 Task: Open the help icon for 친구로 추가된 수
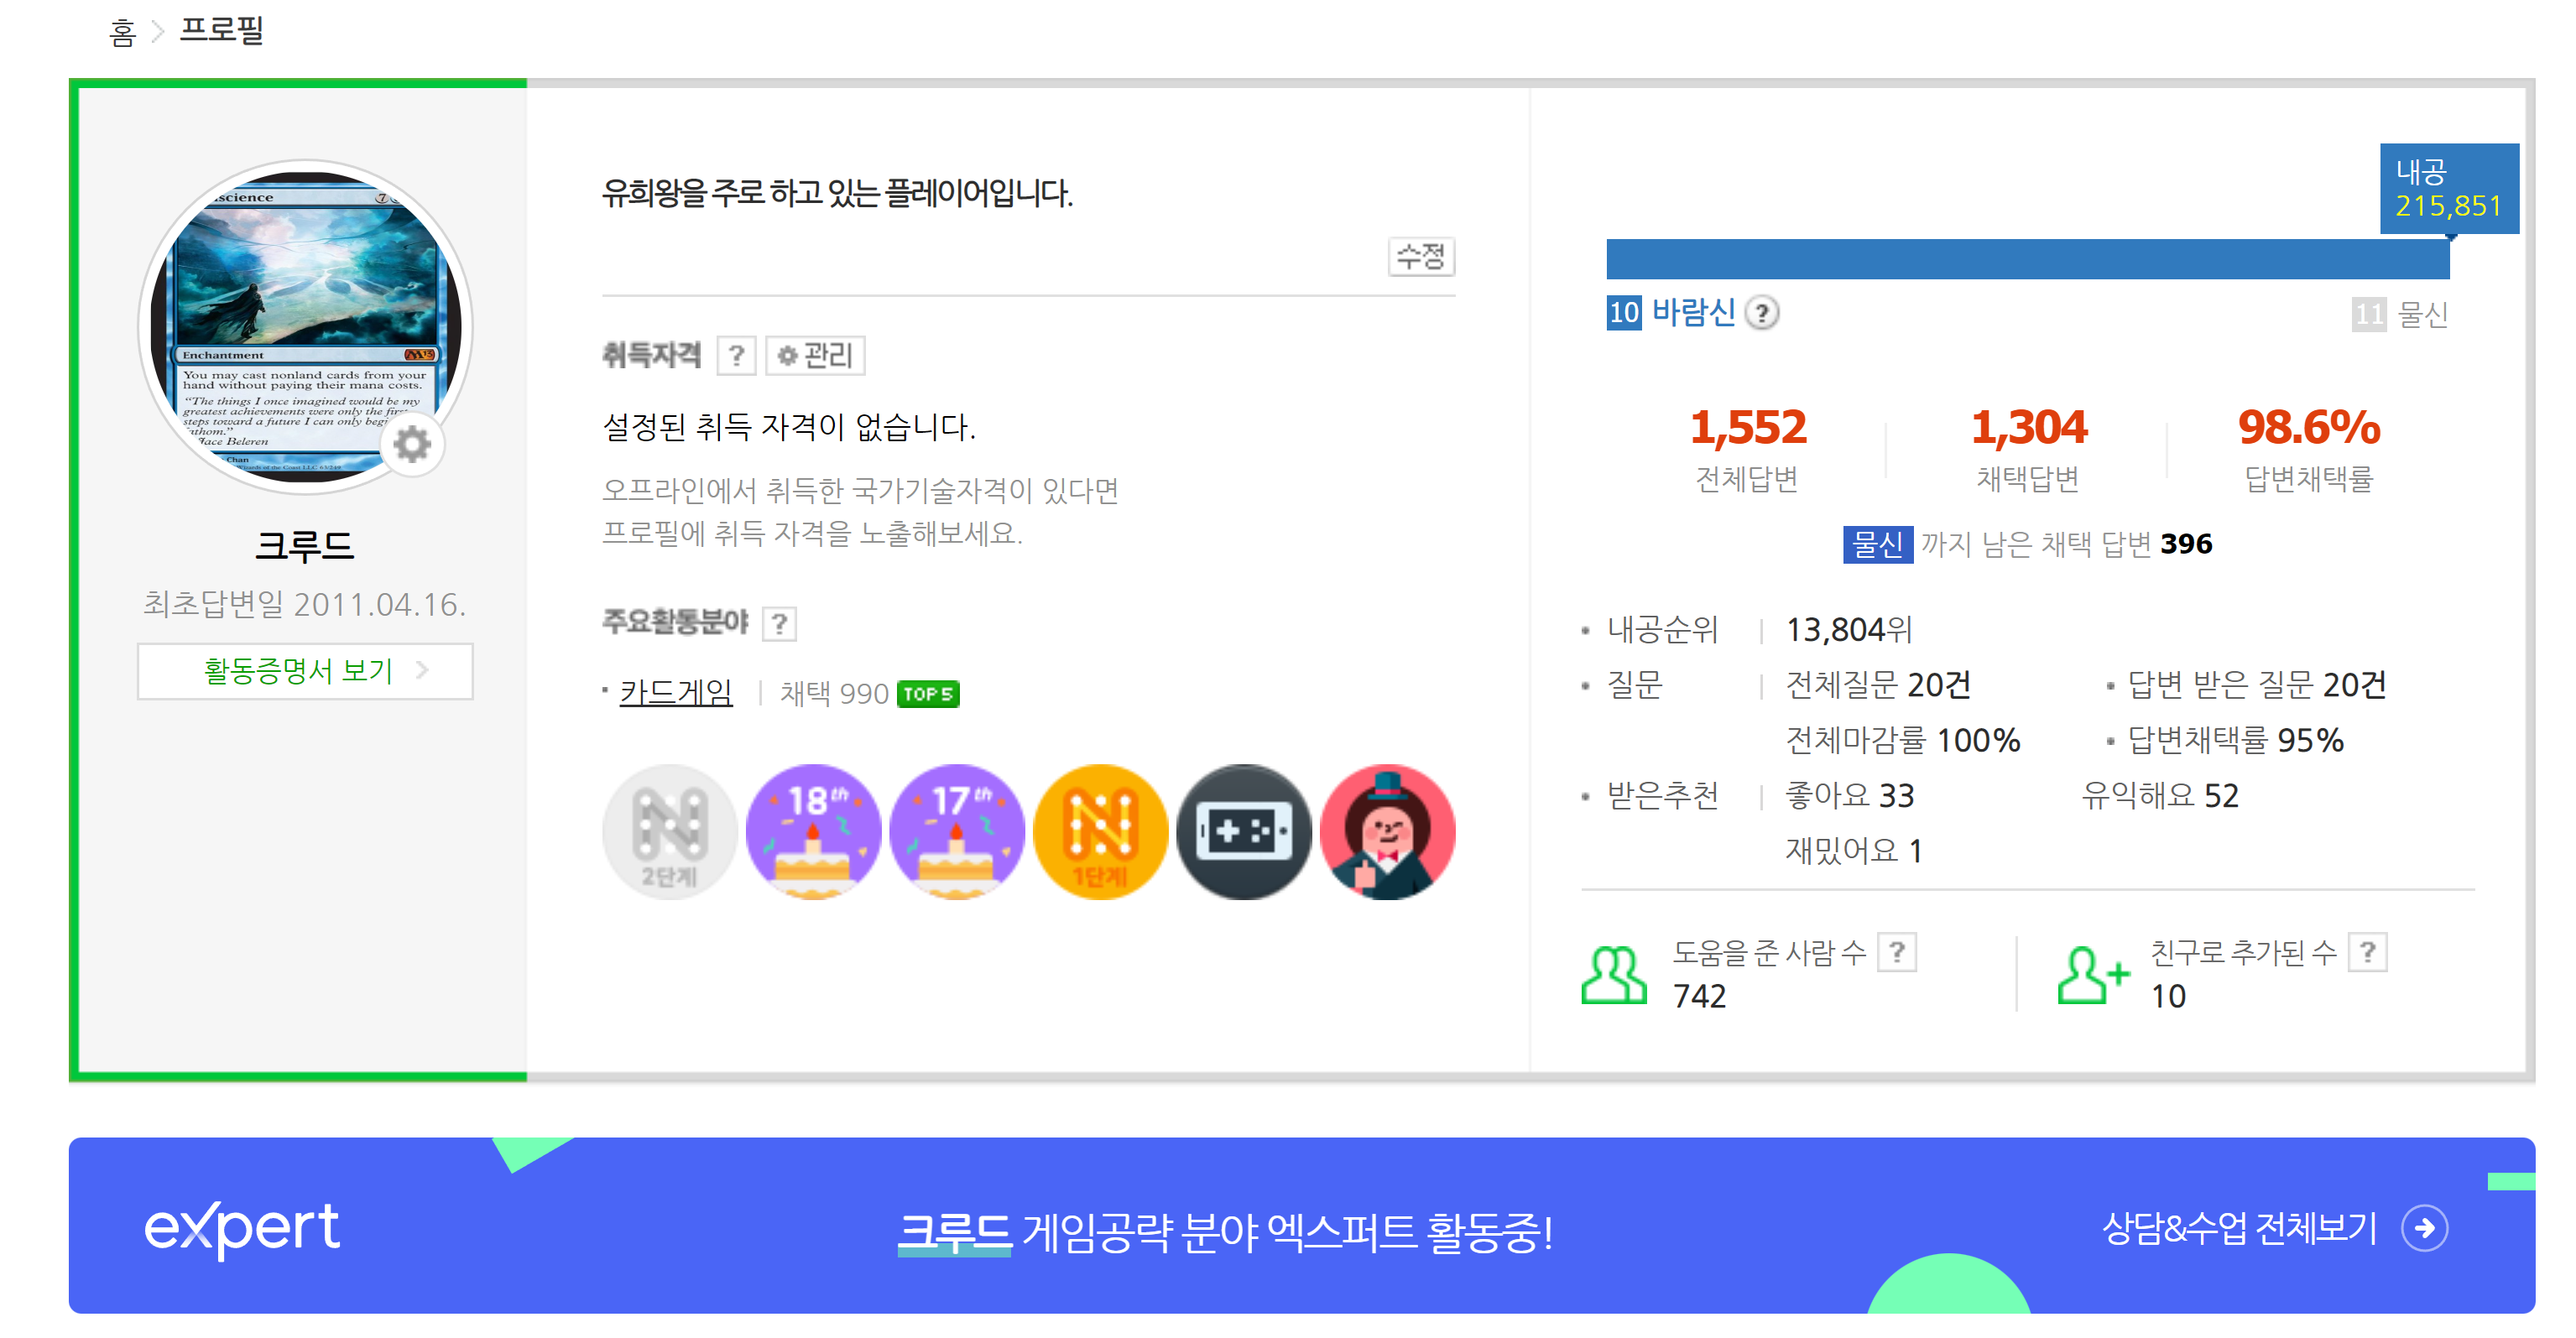[x=2367, y=952]
